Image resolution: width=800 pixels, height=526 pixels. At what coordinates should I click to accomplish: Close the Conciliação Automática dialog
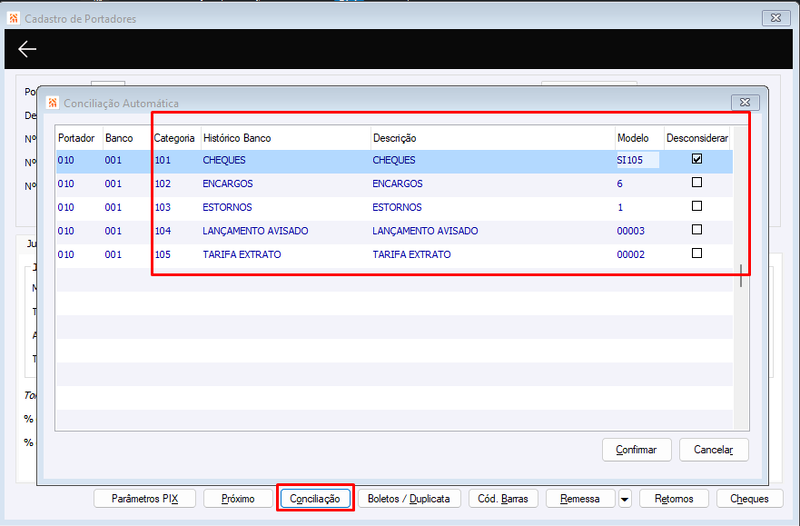[x=745, y=103]
